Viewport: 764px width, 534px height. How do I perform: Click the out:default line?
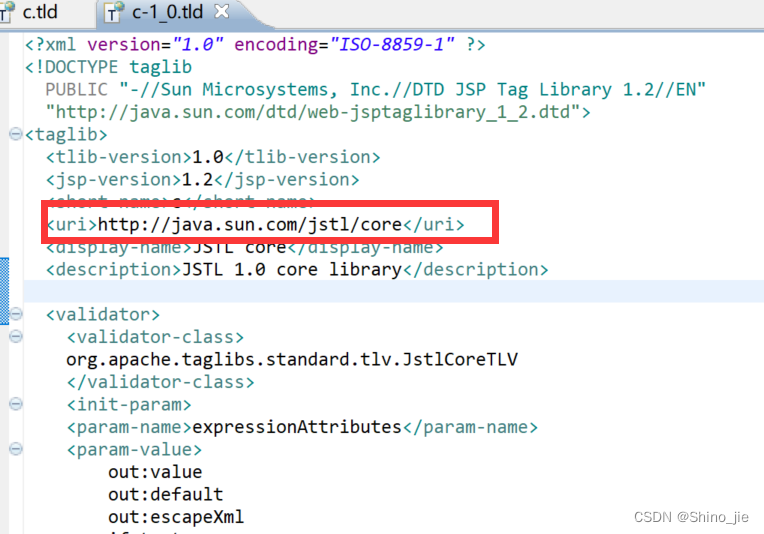(x=166, y=495)
